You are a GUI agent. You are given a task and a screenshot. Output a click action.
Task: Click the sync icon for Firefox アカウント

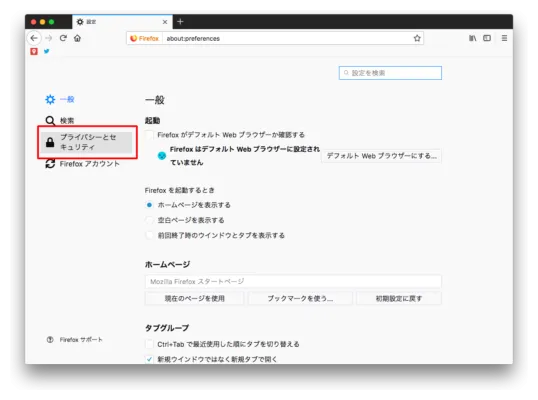(x=50, y=164)
